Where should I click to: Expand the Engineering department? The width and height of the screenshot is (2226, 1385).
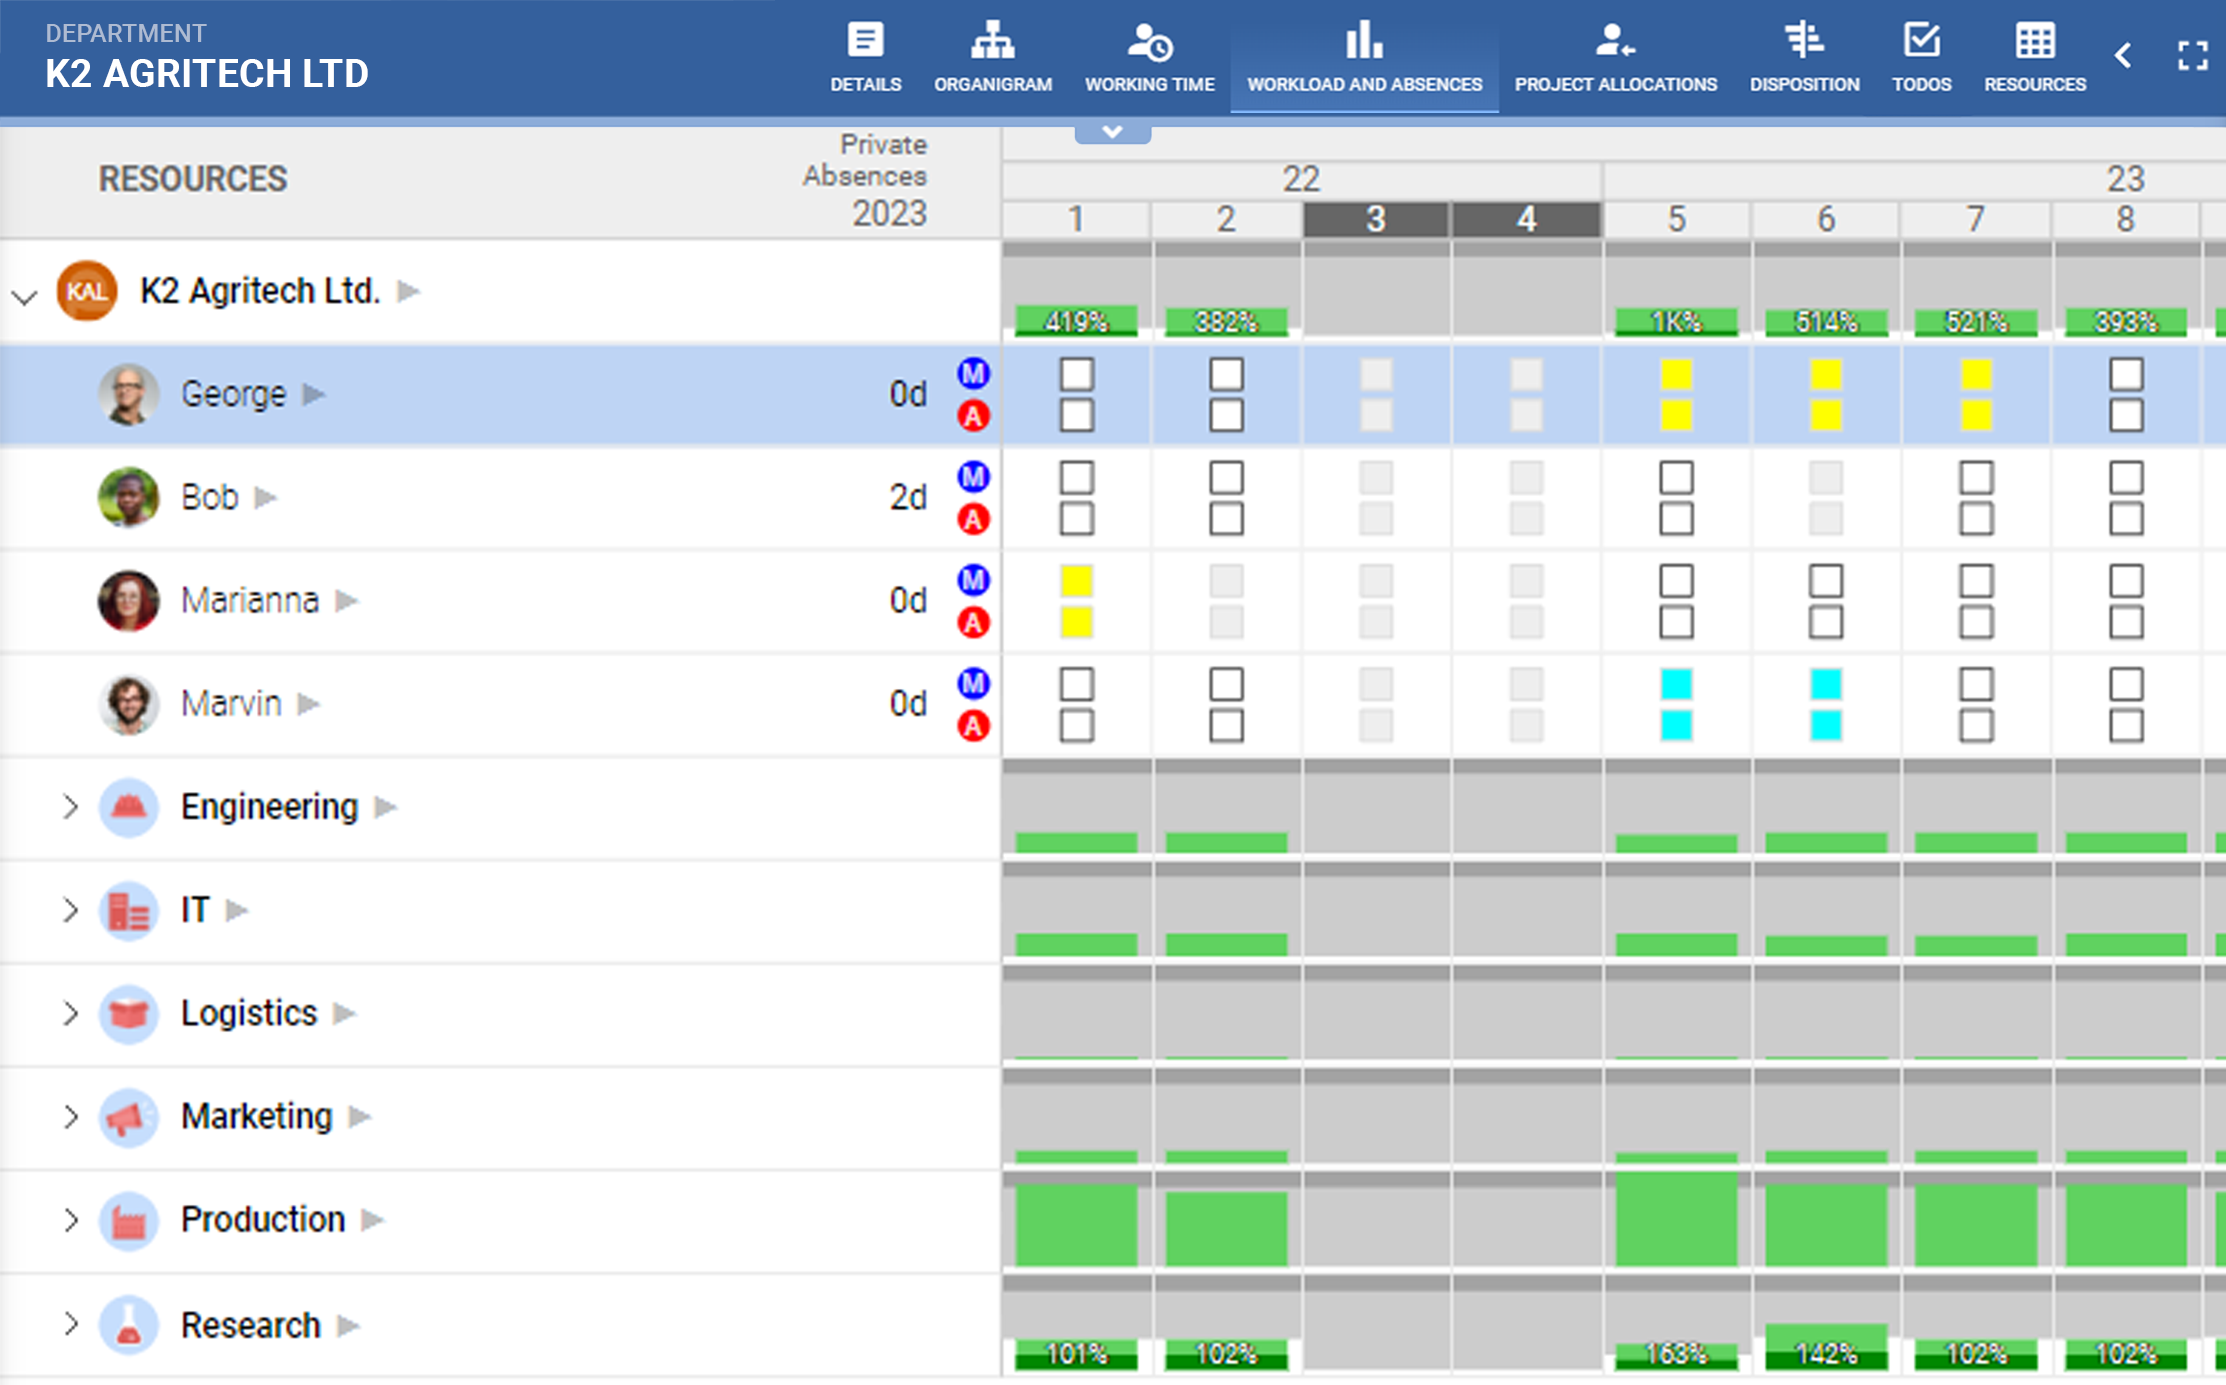pyautogui.click(x=70, y=806)
